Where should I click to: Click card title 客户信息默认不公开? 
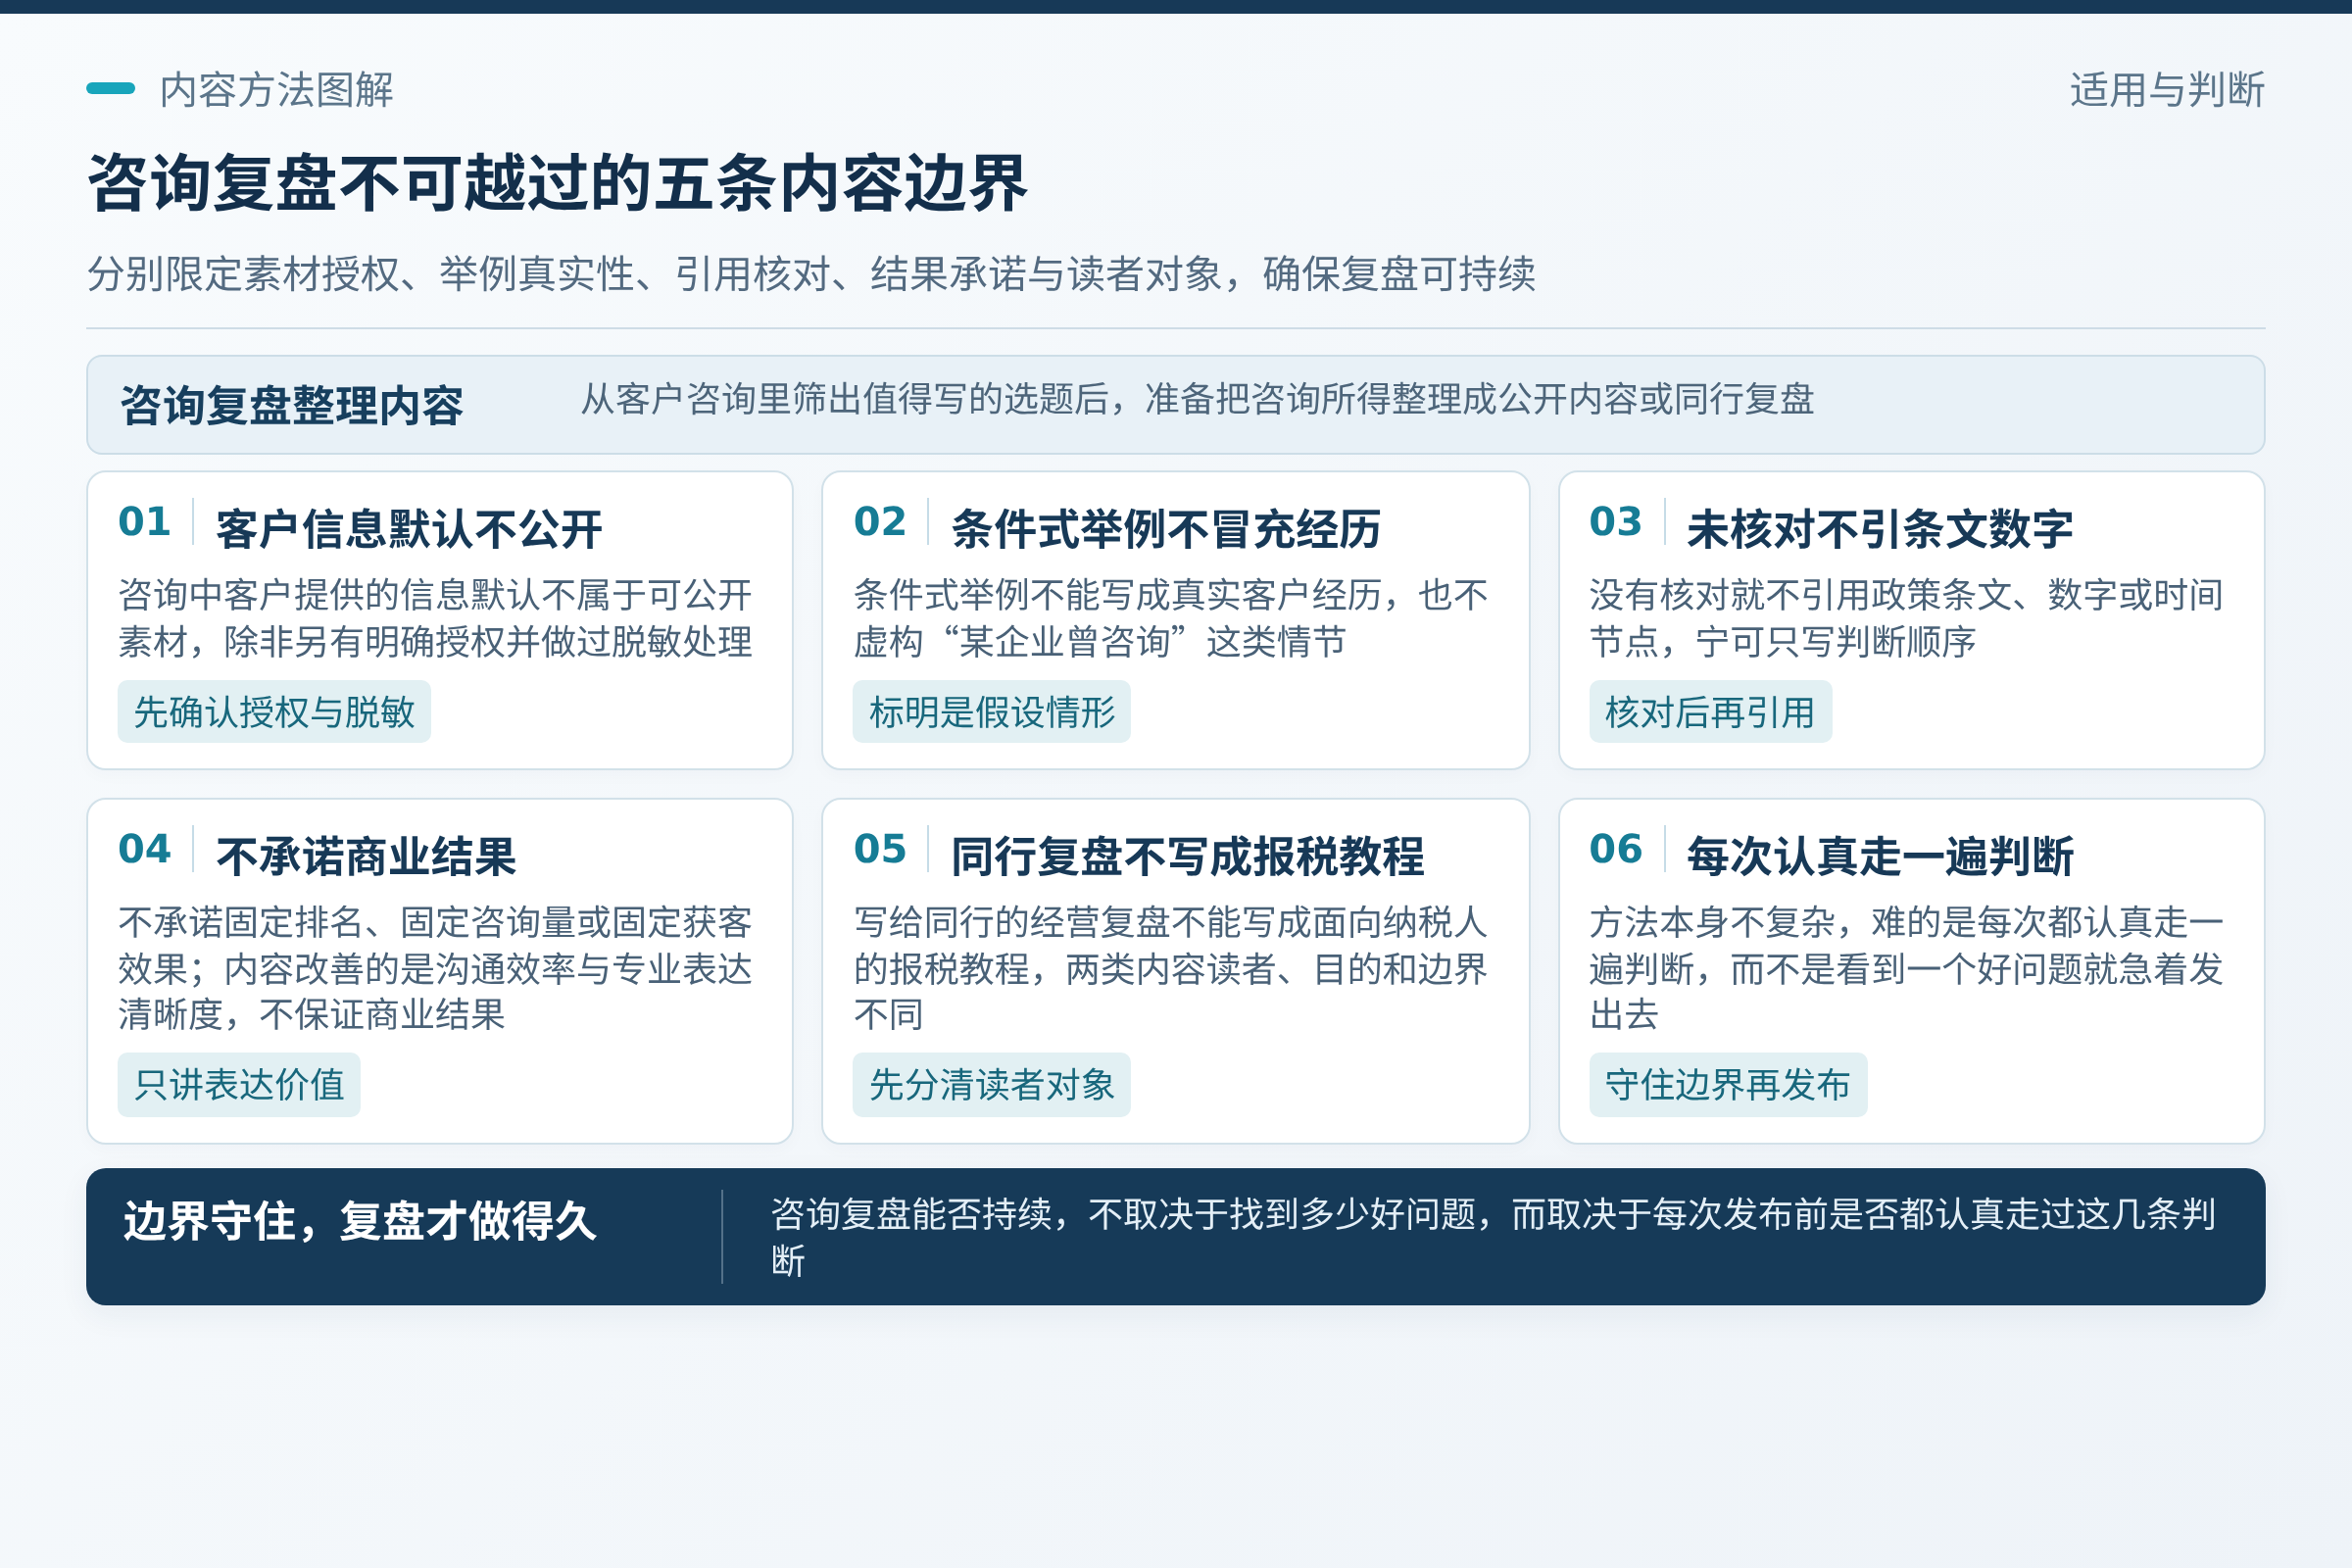click(409, 529)
